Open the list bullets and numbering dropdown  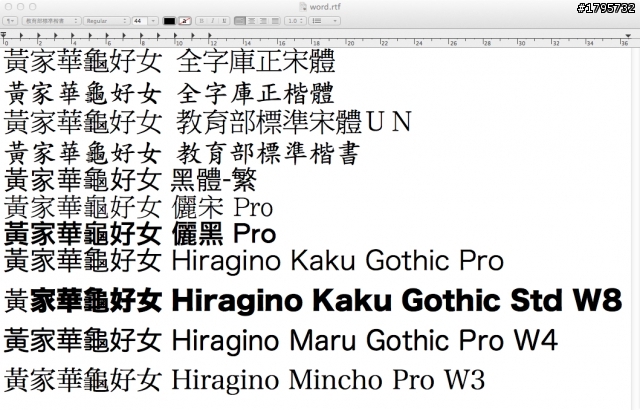(324, 21)
